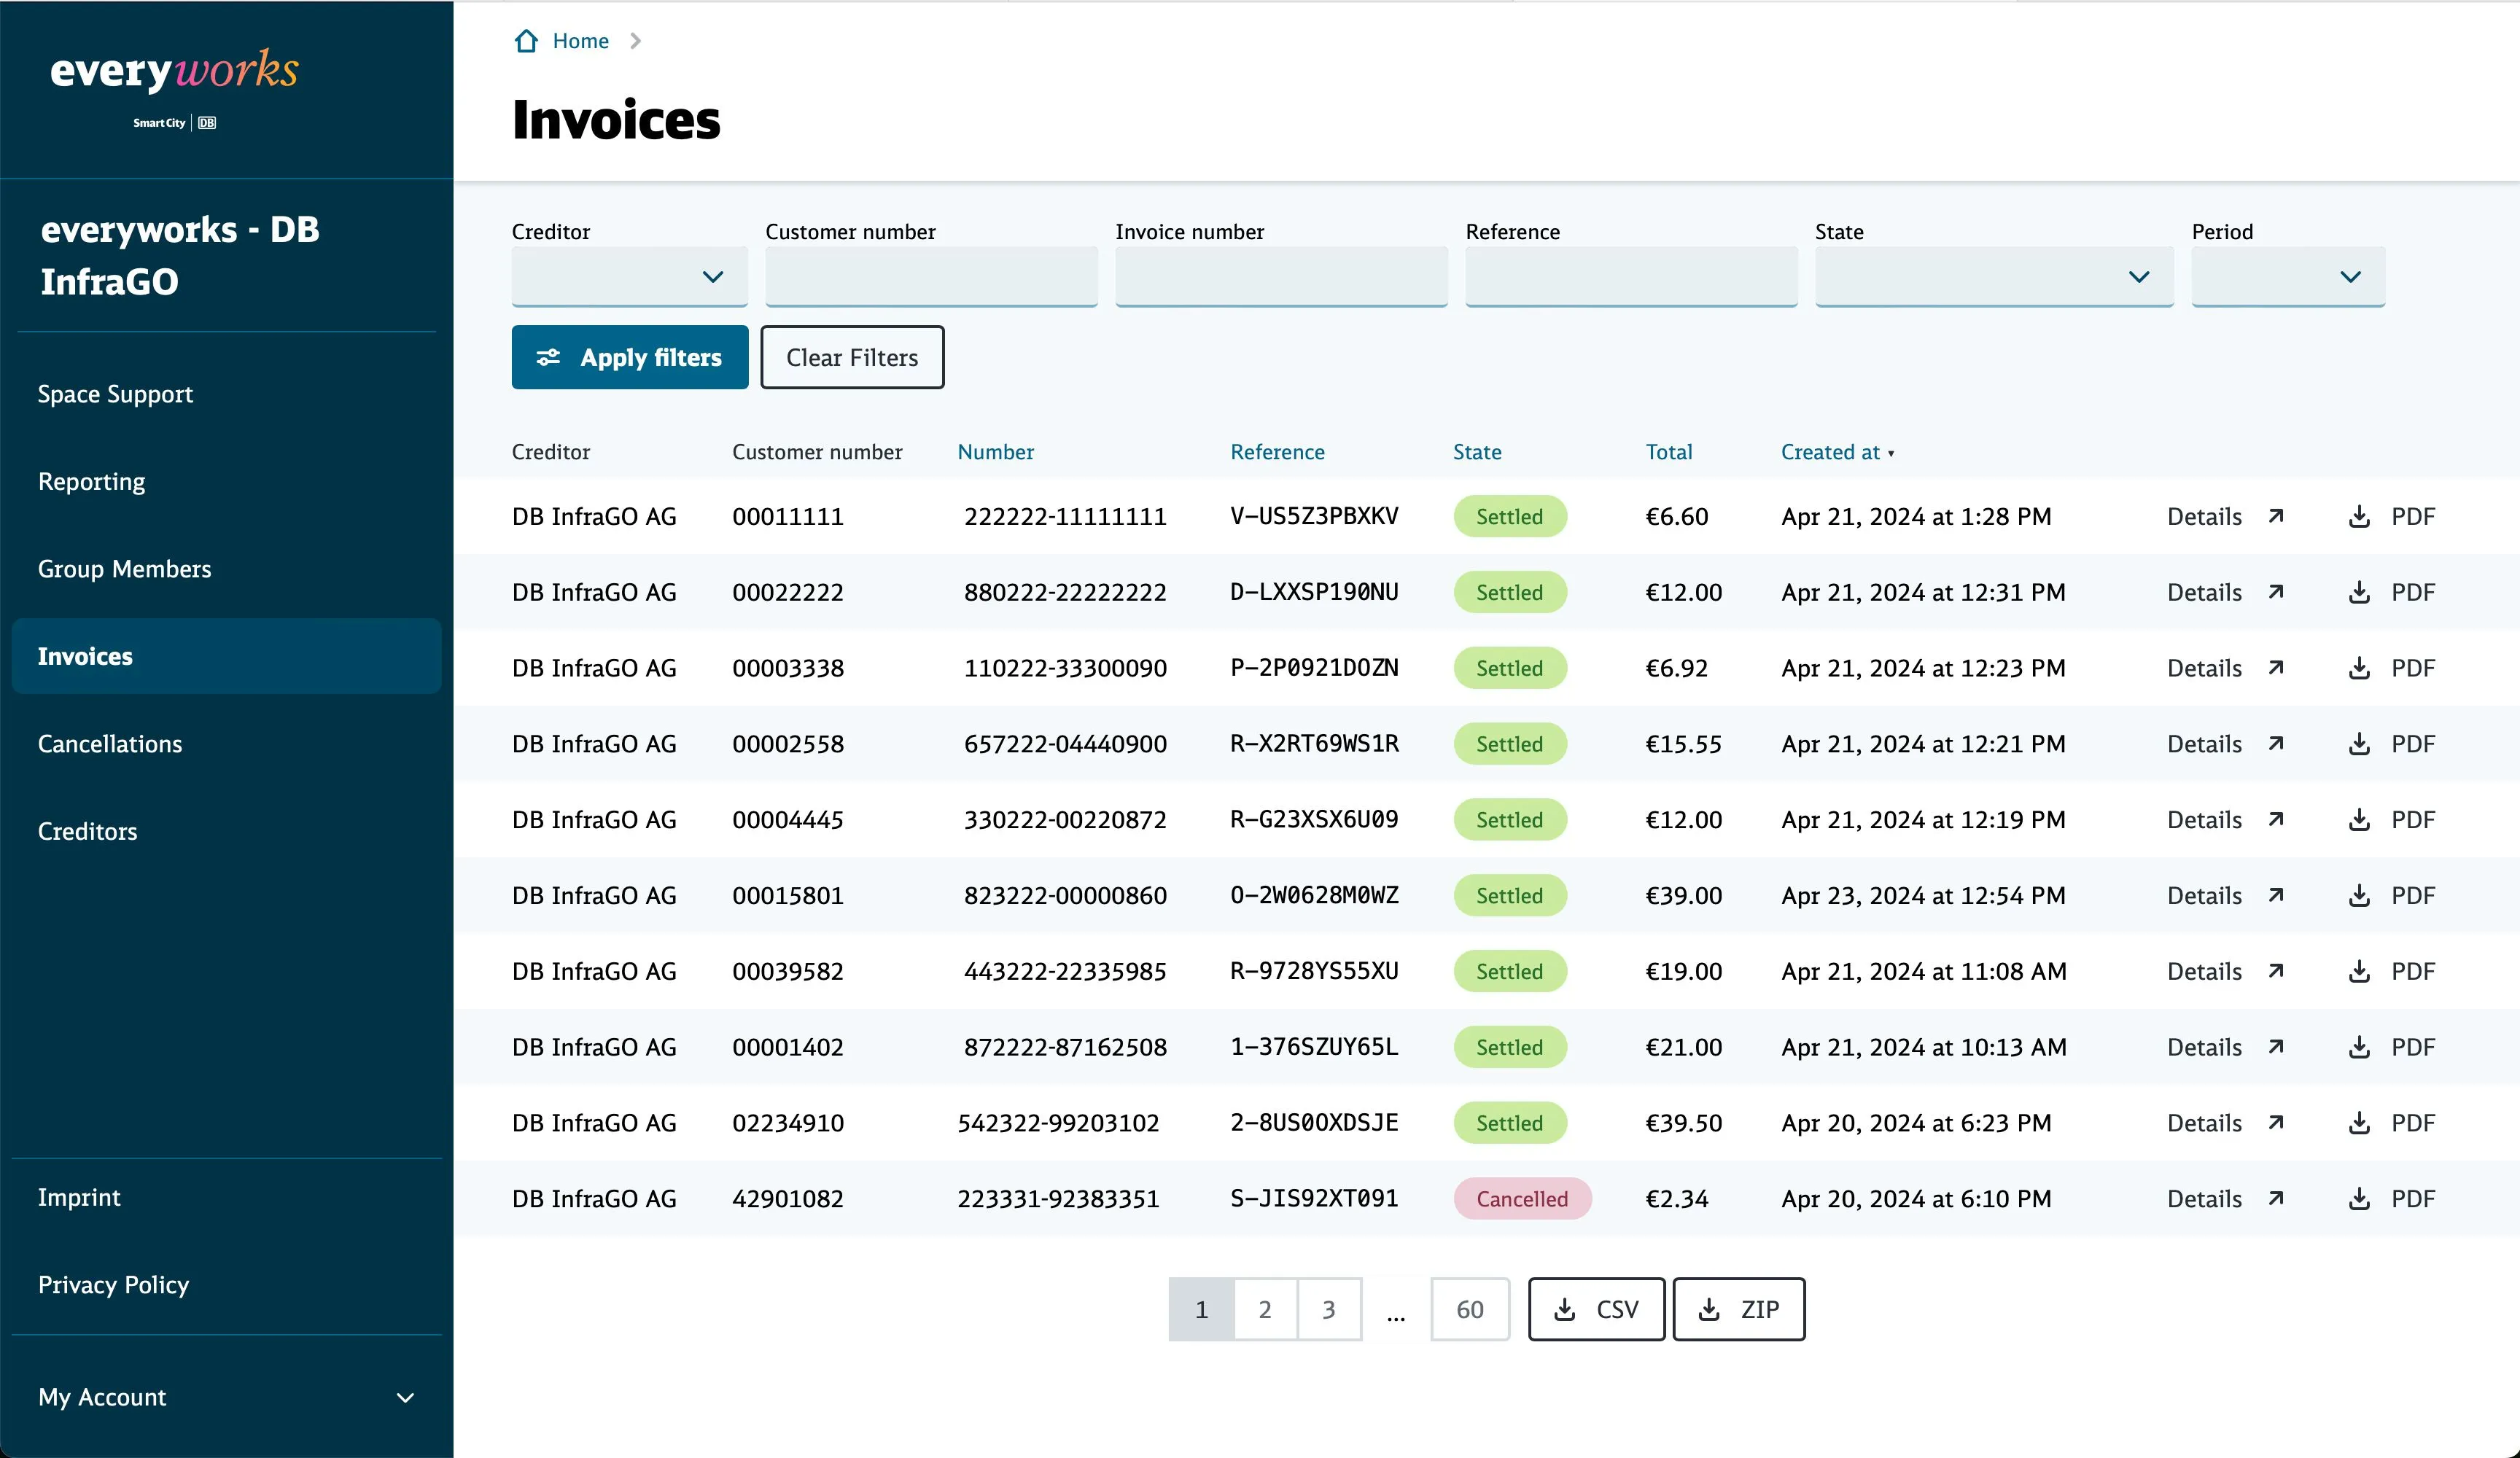Select the Settled state badge on invoice 110222-33300090
Image resolution: width=2520 pixels, height=1458 pixels.
[1510, 668]
